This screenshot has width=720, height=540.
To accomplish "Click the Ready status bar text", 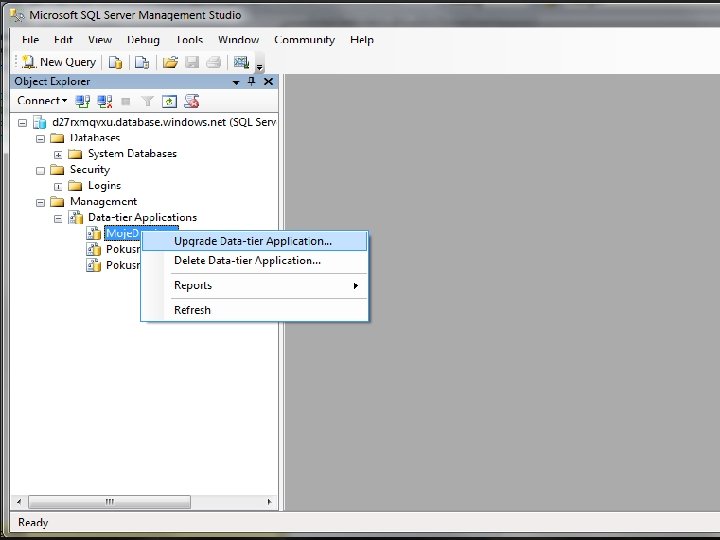I will [x=33, y=523].
